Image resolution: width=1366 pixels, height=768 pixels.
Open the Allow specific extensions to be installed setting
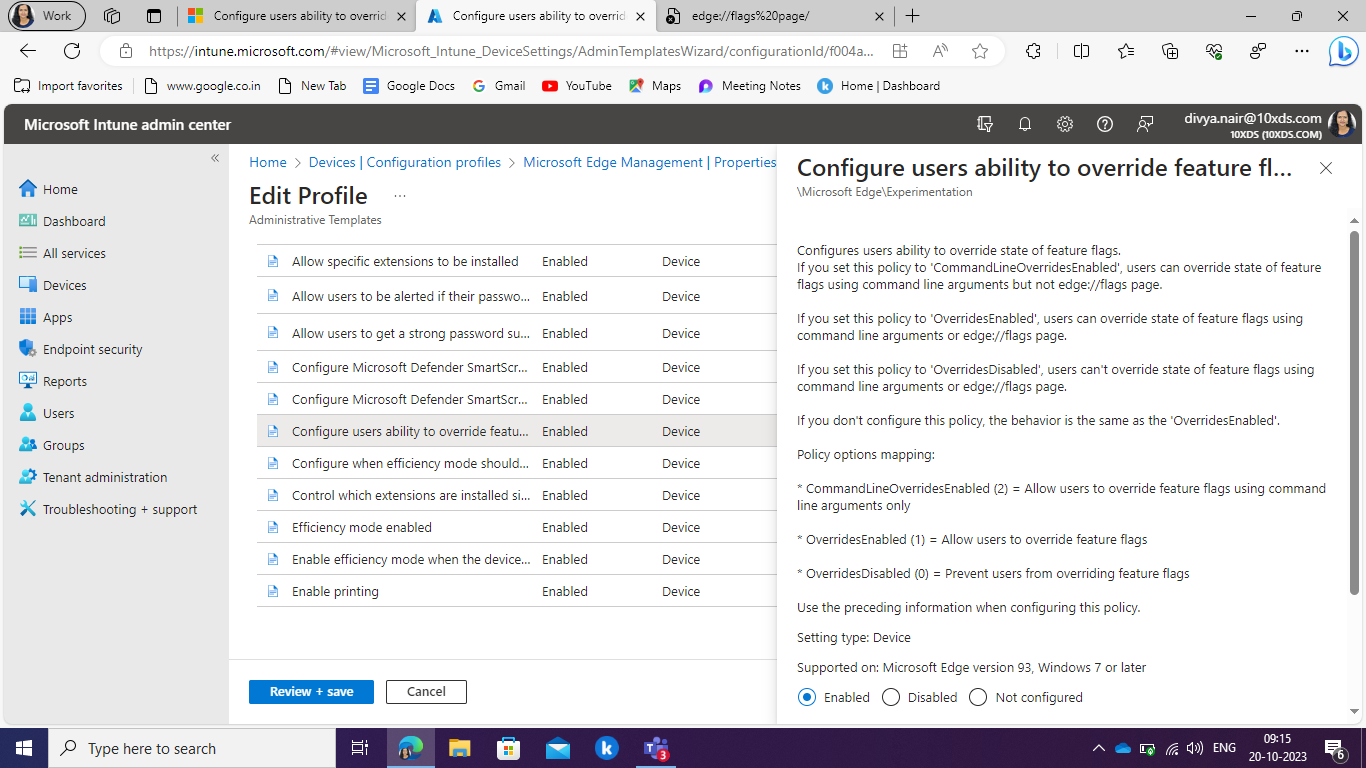[x=405, y=261]
